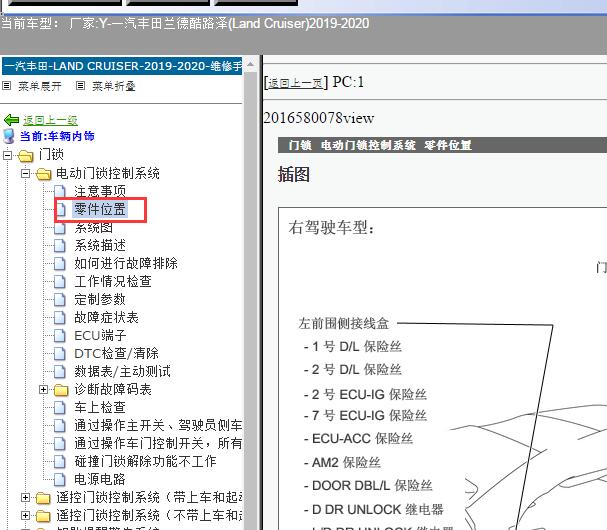The width and height of the screenshot is (607, 530).
Task: Select the 电动门锁控制系统 folder icon
Action: pyautogui.click(x=43, y=174)
